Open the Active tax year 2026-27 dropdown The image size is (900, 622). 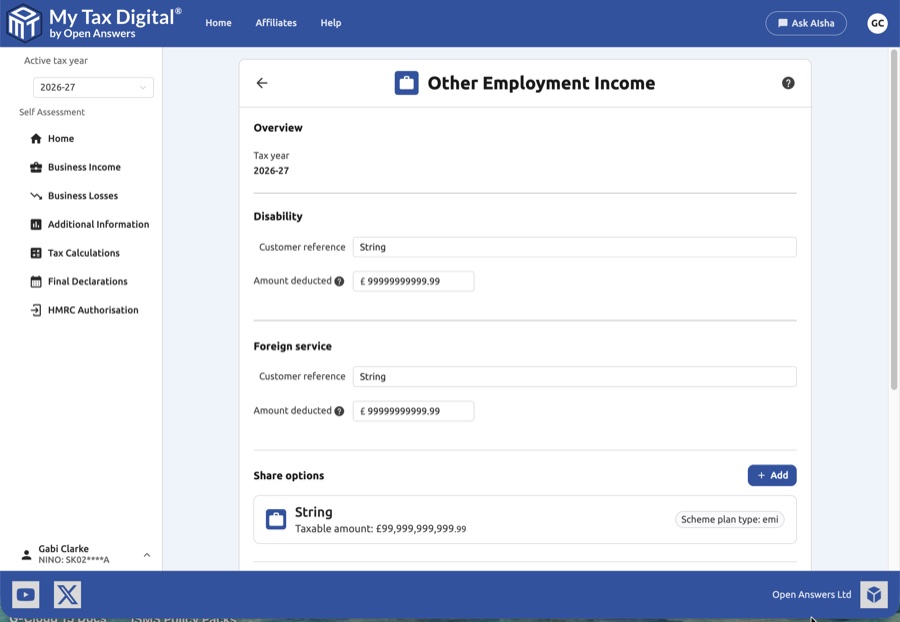point(93,87)
